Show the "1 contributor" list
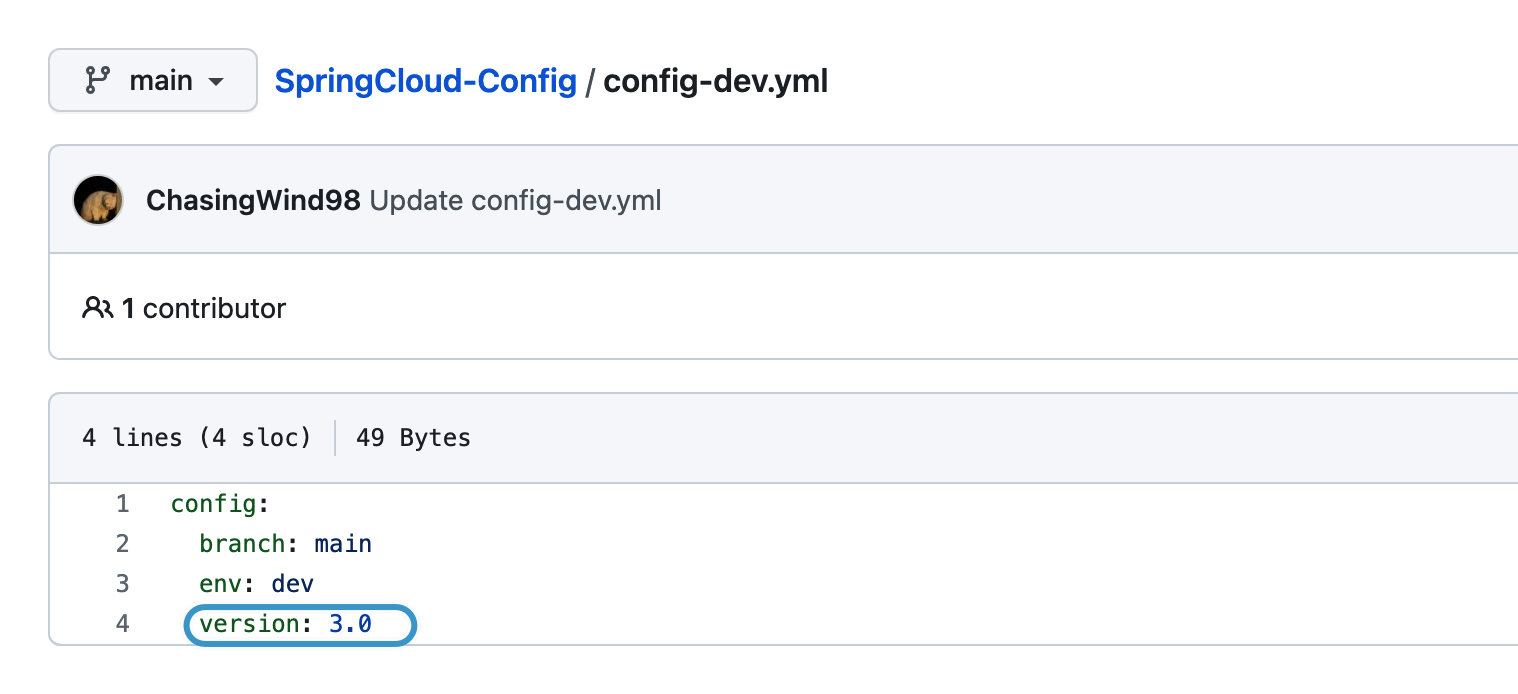Image resolution: width=1518 pixels, height=694 pixels. pyautogui.click(x=204, y=308)
